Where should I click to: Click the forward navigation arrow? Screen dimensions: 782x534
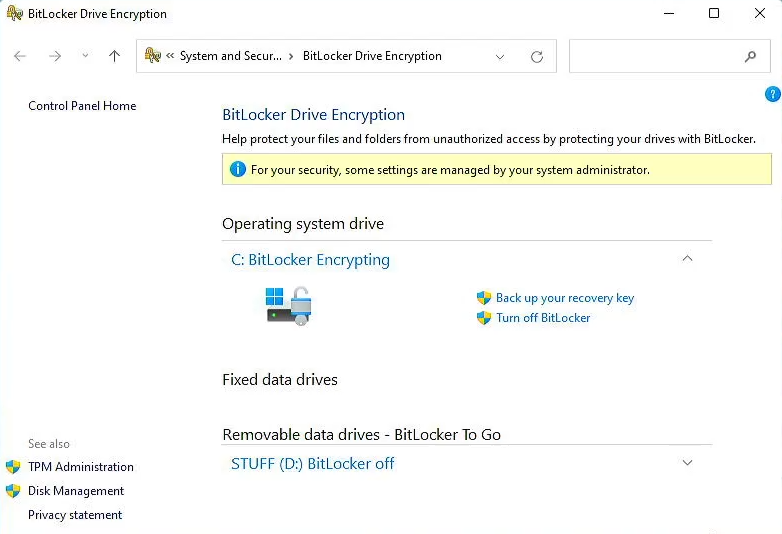[55, 56]
